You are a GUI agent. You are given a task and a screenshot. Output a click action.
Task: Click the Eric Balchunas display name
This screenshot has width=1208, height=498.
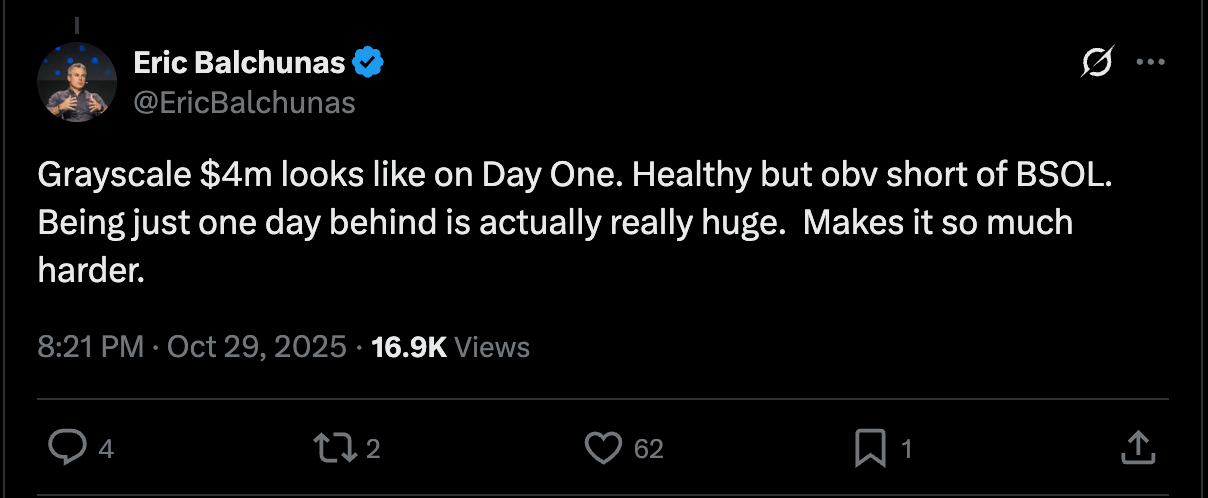(240, 64)
